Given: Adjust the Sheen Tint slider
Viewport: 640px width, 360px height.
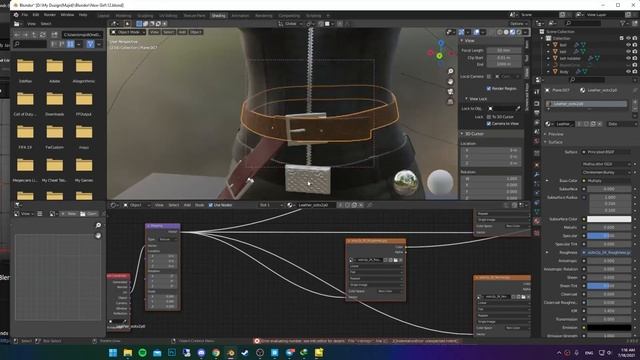Looking at the screenshot, I should 609,286.
